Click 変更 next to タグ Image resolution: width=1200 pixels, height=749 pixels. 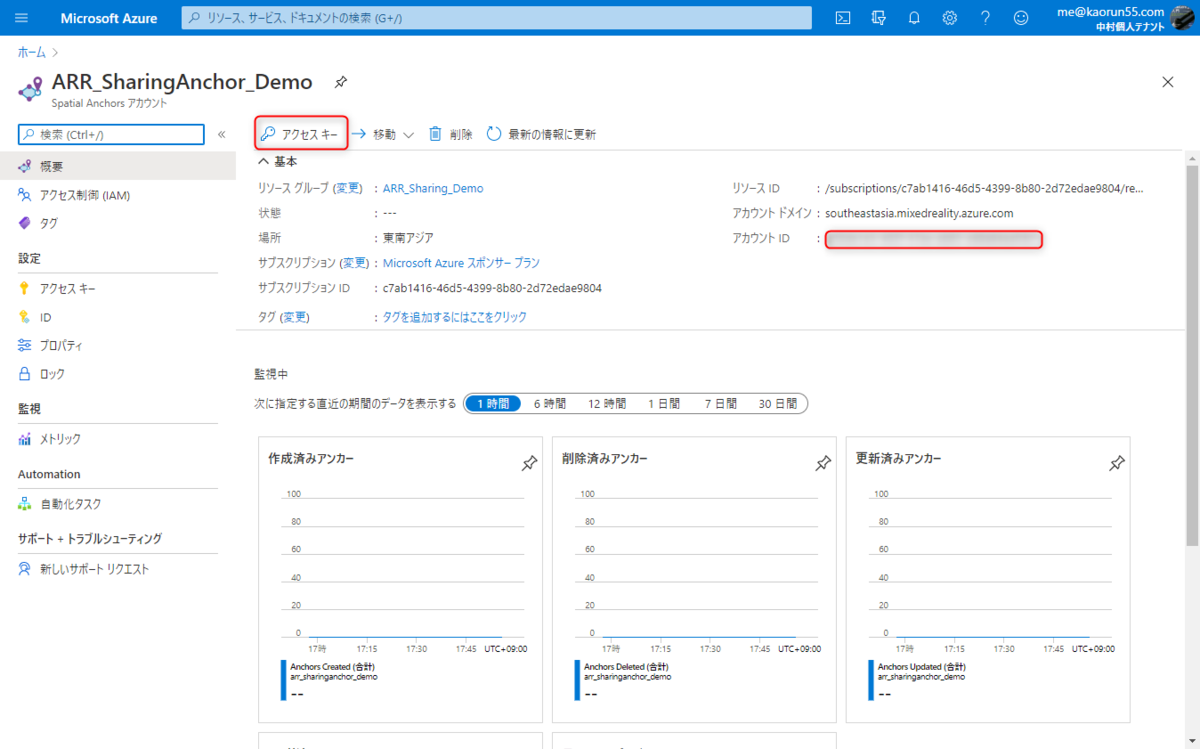click(x=295, y=317)
